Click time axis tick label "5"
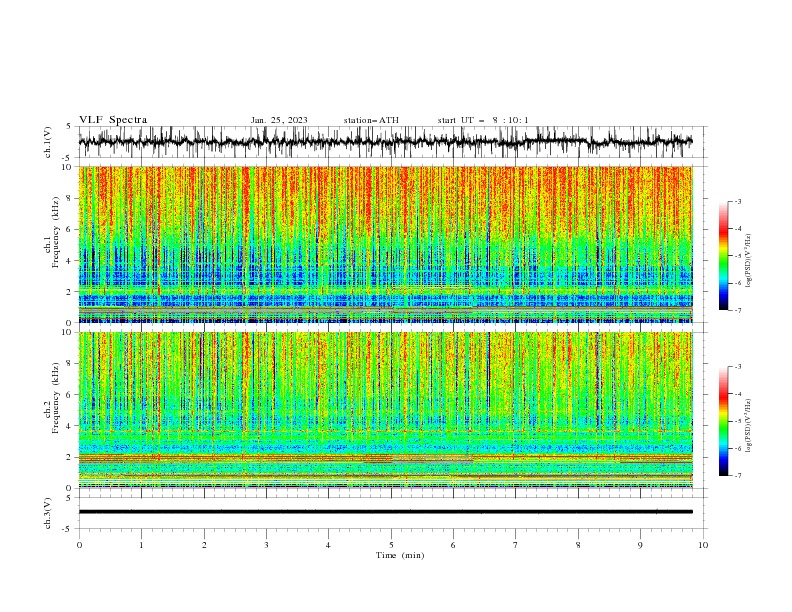Viewport: 792px width, 612px height. click(391, 545)
